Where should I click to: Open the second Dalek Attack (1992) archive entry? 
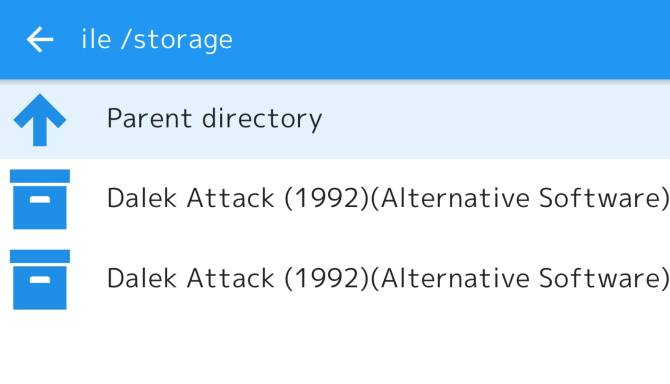335,279
